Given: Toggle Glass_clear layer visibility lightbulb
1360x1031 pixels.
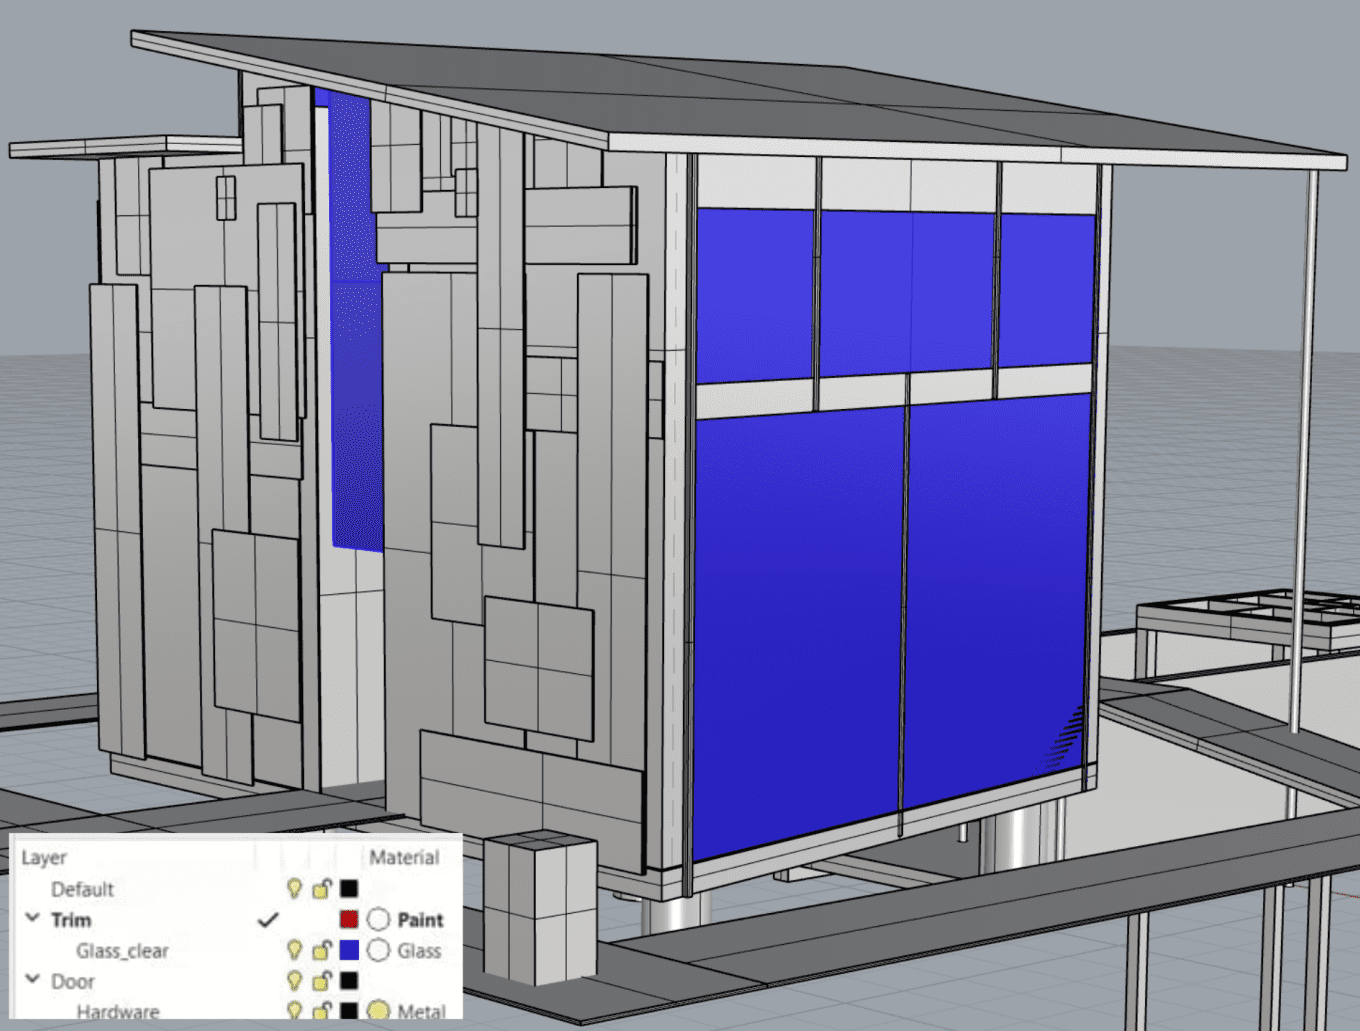Looking at the screenshot, I should [294, 950].
